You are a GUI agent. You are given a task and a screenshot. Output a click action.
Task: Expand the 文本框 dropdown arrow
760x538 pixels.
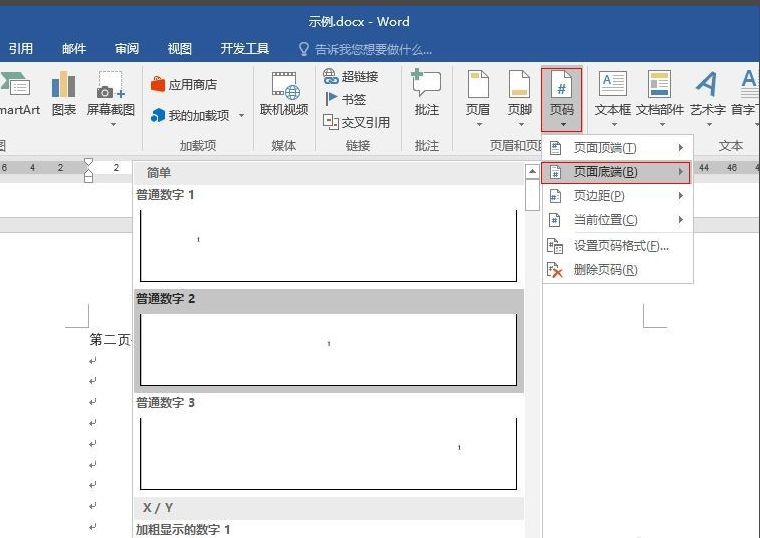tap(614, 125)
